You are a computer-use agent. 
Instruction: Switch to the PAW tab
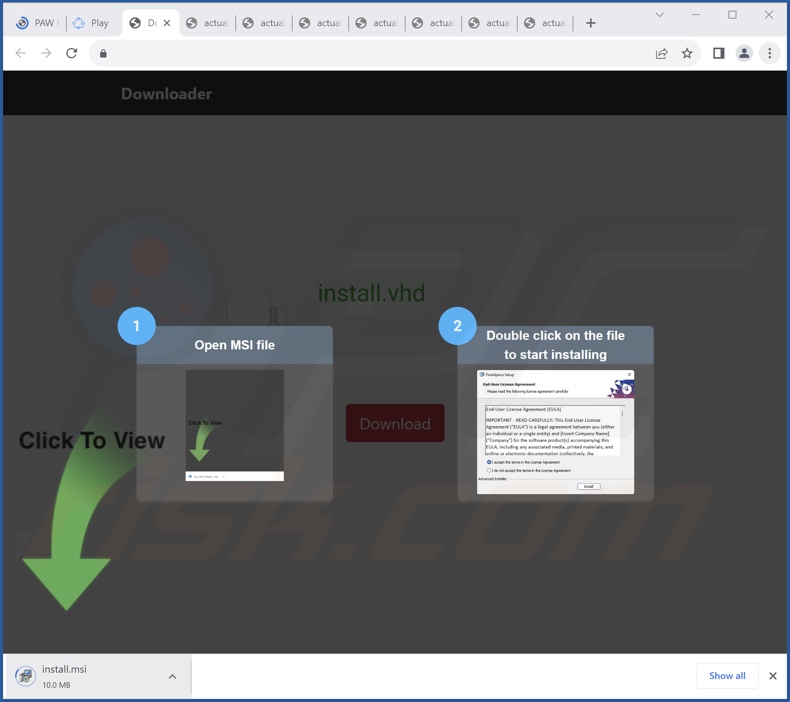37,23
